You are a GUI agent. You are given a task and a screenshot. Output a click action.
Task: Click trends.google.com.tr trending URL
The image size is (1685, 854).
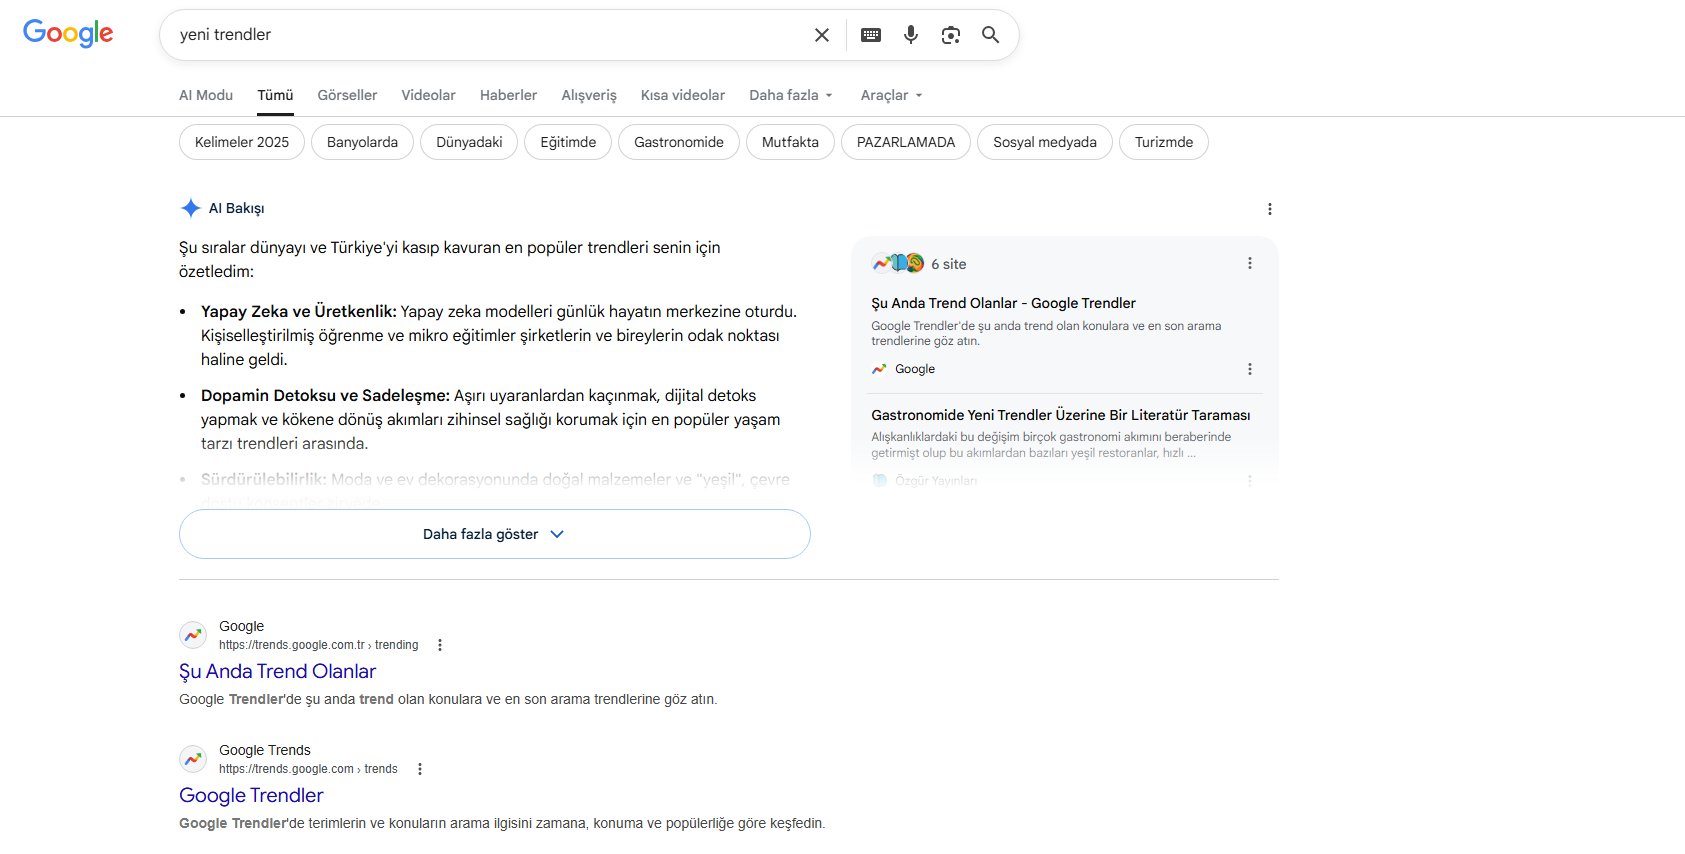pos(318,645)
